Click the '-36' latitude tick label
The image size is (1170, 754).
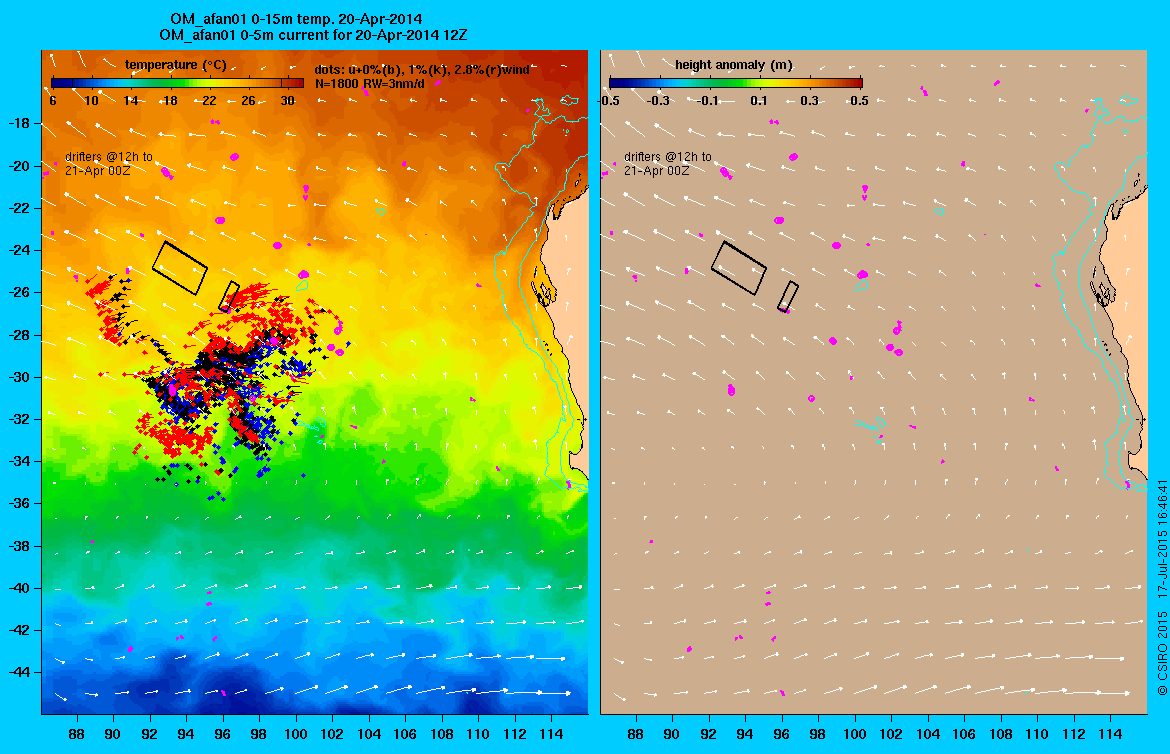(19, 503)
